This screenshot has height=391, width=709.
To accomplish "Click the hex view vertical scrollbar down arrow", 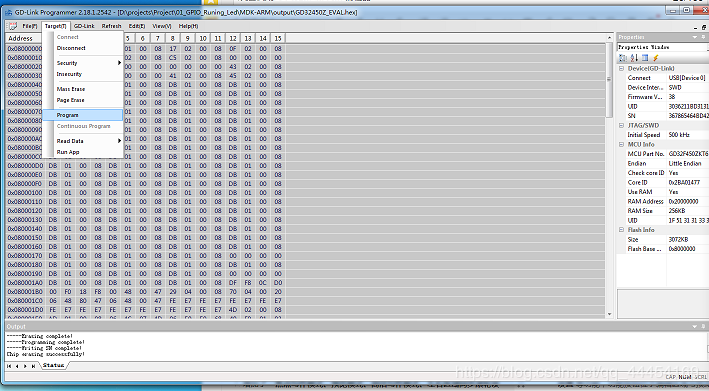I will tap(609, 314).
